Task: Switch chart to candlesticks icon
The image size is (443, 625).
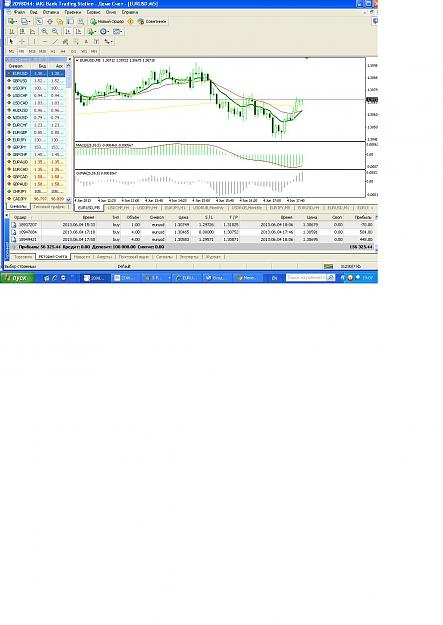Action: pyautogui.click(x=22, y=31)
